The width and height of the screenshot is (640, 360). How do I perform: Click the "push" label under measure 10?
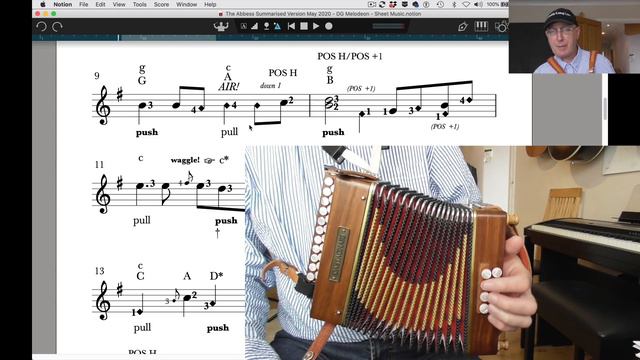tap(333, 132)
